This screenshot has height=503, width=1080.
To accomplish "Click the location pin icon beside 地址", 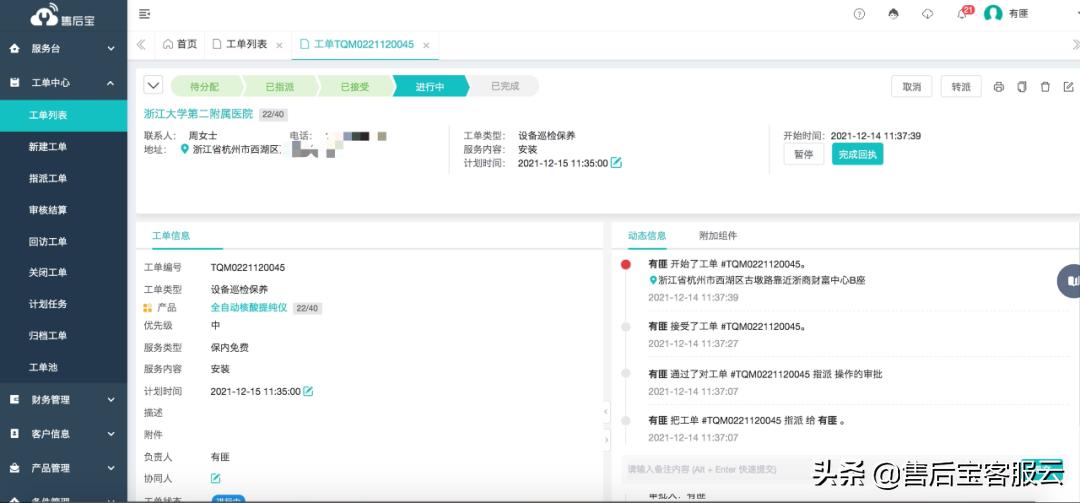I will point(185,149).
